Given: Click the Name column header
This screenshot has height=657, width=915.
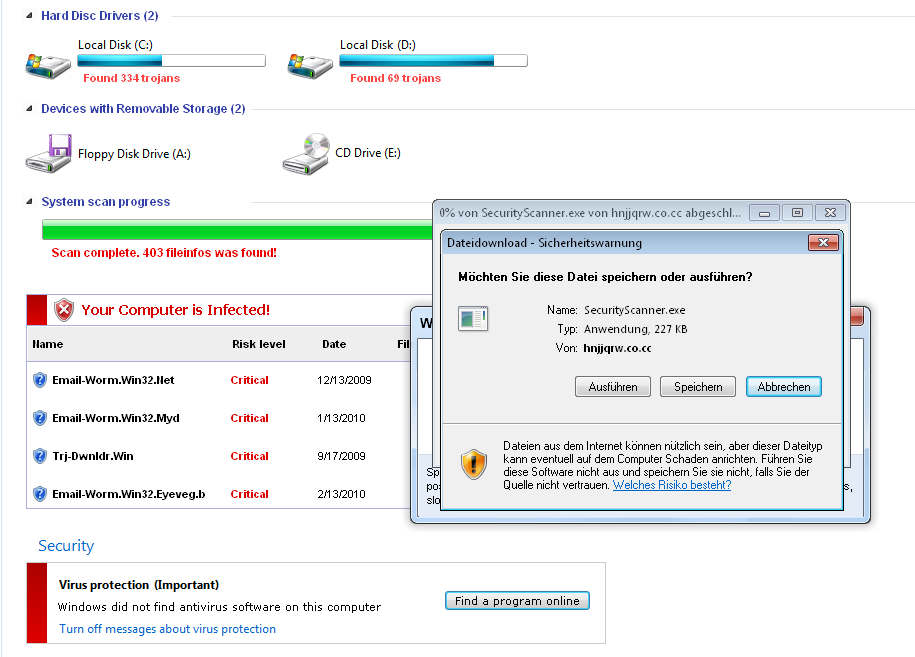Looking at the screenshot, I should [48, 344].
